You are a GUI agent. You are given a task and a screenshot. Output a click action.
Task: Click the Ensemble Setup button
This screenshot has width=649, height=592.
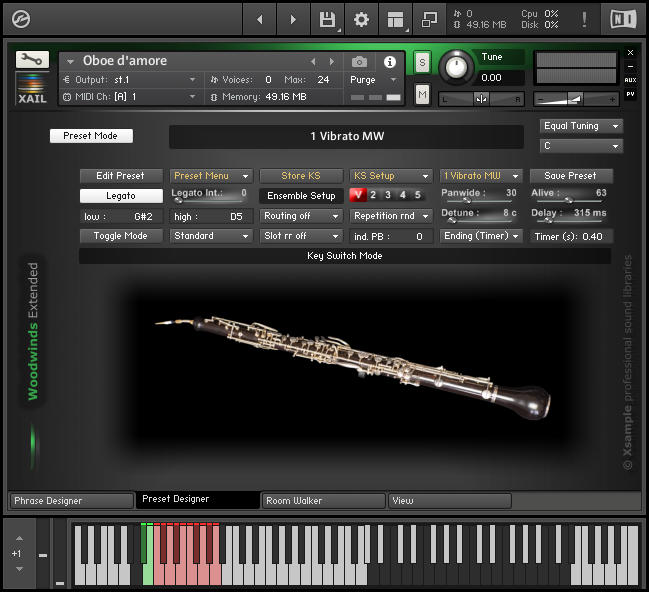(x=301, y=196)
